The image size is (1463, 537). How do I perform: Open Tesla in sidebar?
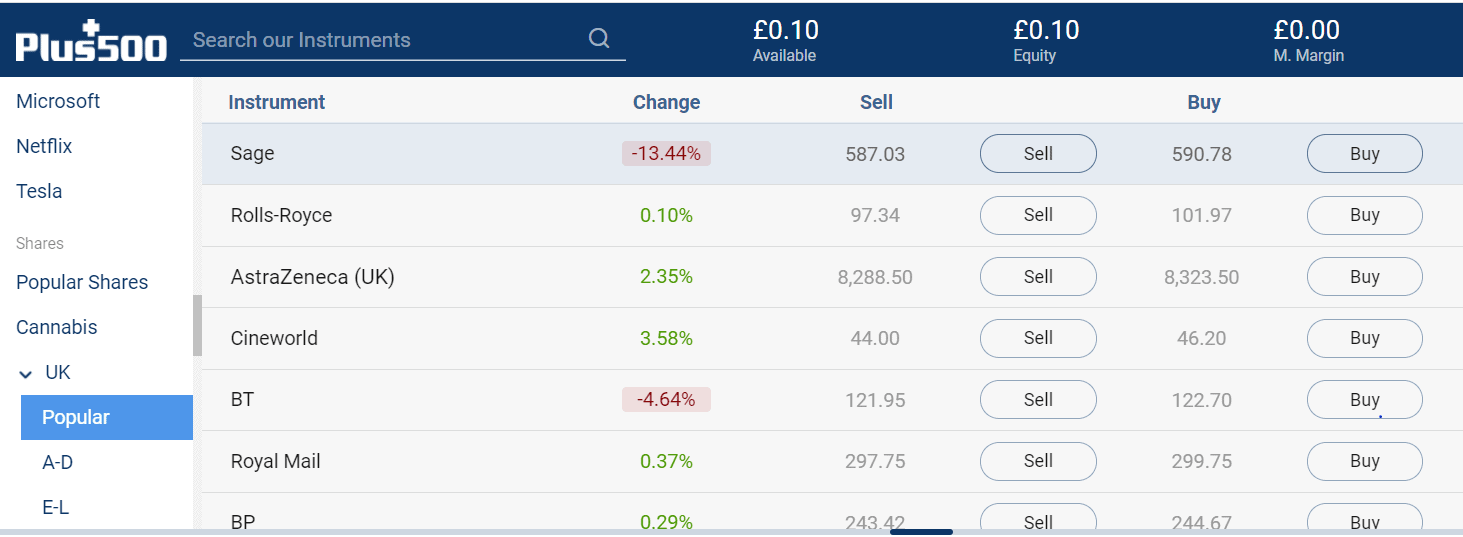pos(39,191)
